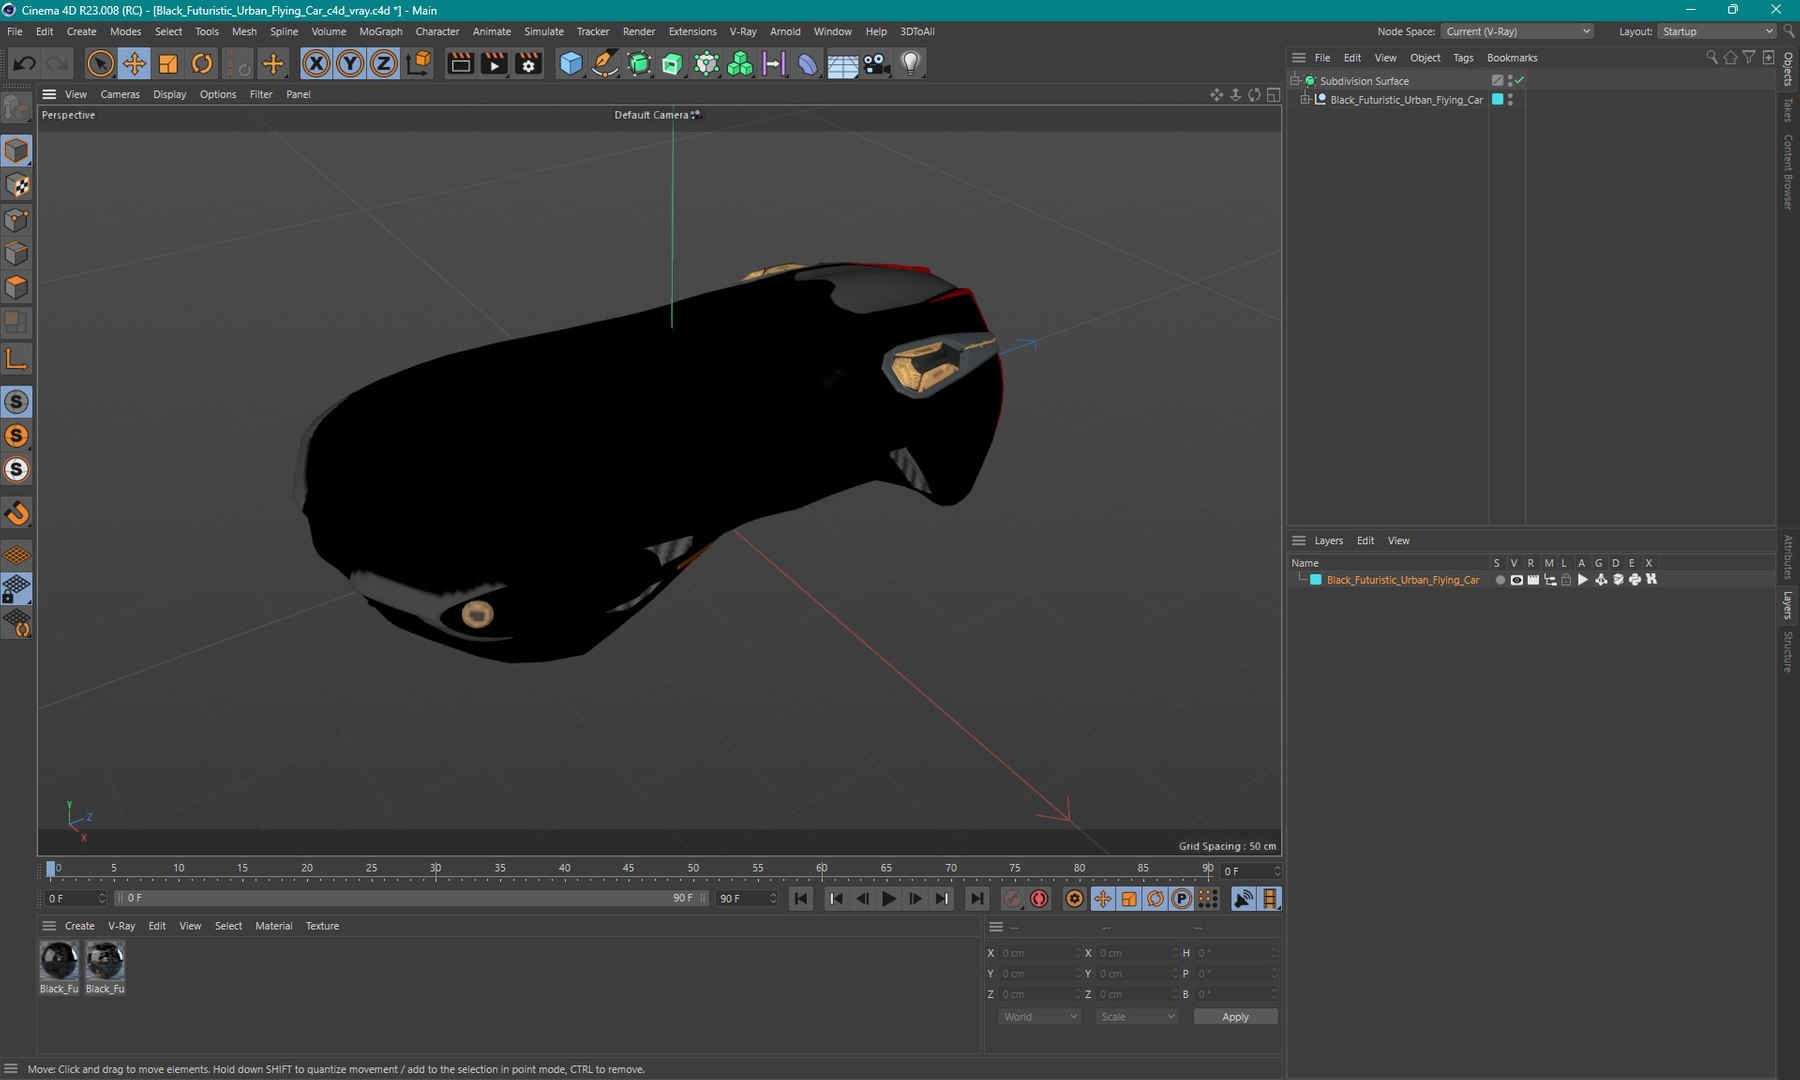
Task: Click the Apply button in Coordinates panel
Action: pyautogui.click(x=1235, y=1016)
